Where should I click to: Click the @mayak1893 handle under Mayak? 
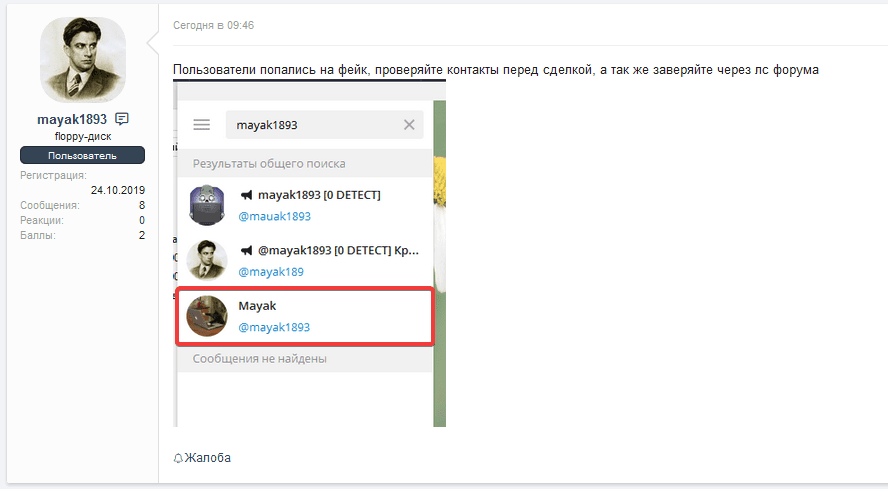274,328
